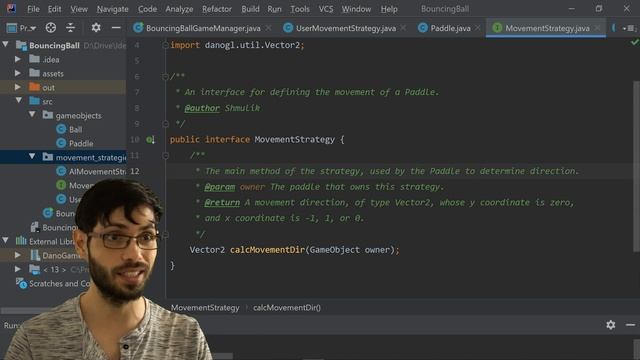
Task: Open the Tools menu
Action: [x=300, y=9]
